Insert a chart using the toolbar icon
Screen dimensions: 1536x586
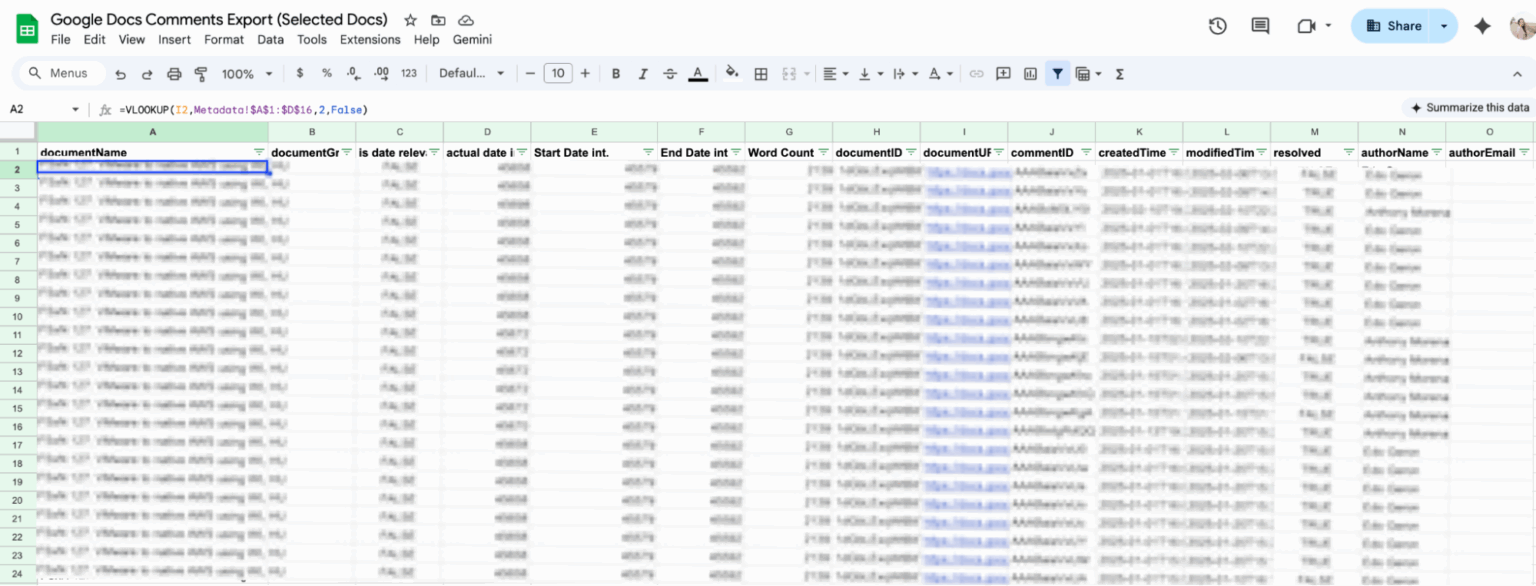1031,74
